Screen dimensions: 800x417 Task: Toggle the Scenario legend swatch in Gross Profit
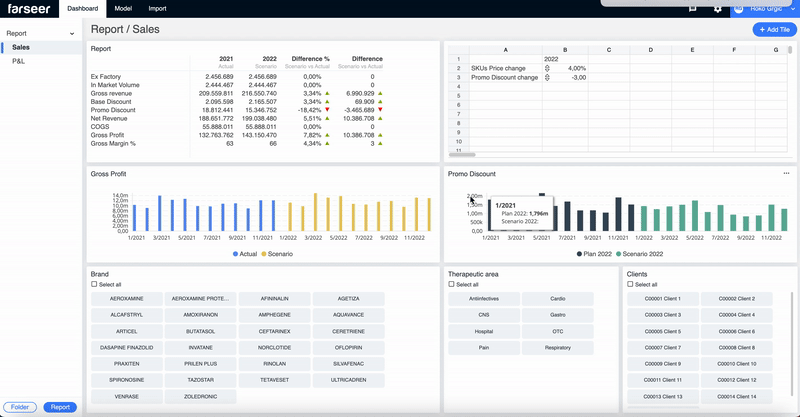pyautogui.click(x=264, y=254)
